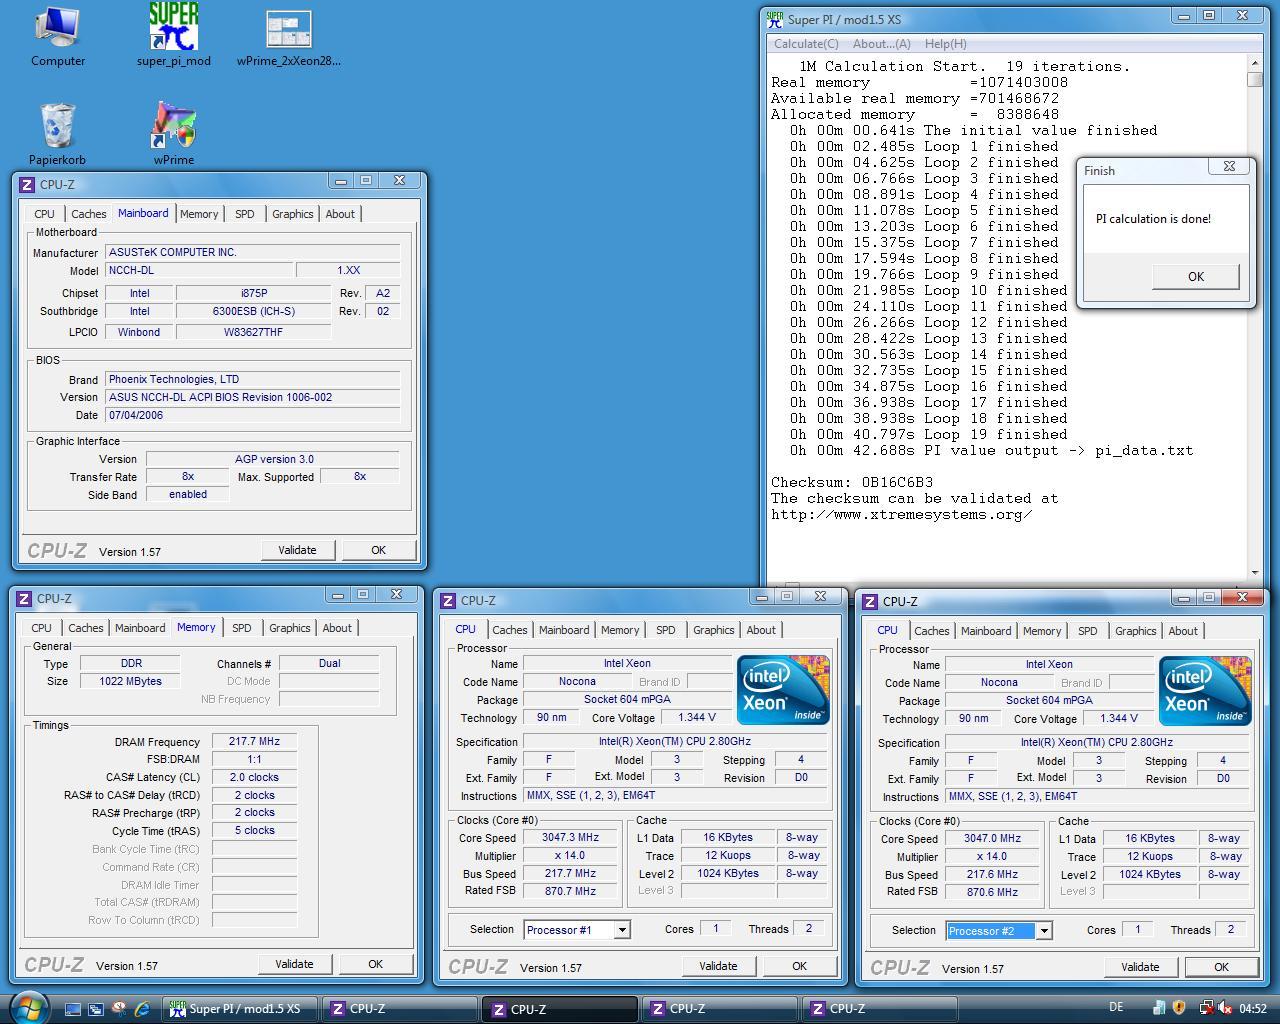1280x1024 pixels.
Task: Open Graphics tab in Mainboard CPU-Z window
Action: point(292,214)
